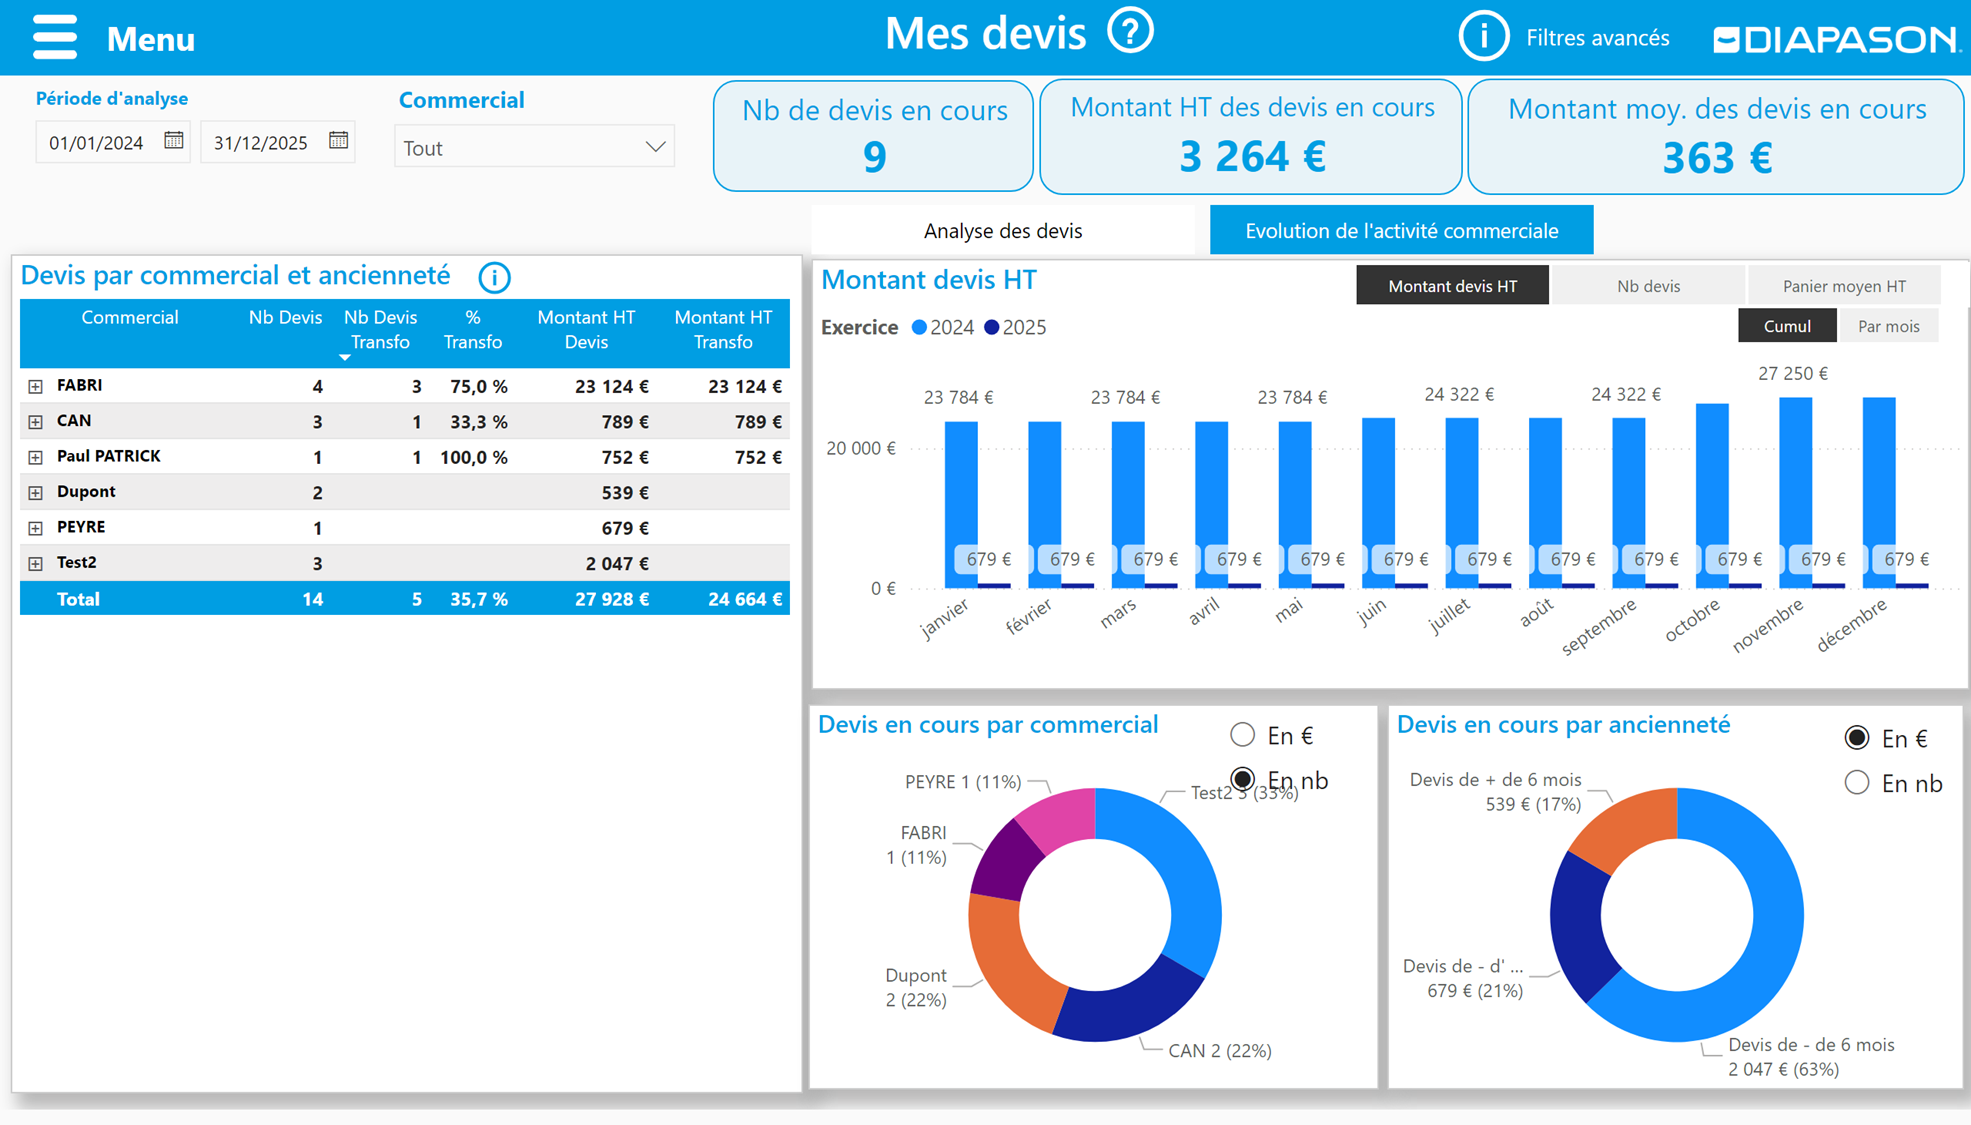Viewport: 1971px width, 1125px height.
Task: Click sort arrow under Nb Devis Transfo
Action: [x=345, y=358]
